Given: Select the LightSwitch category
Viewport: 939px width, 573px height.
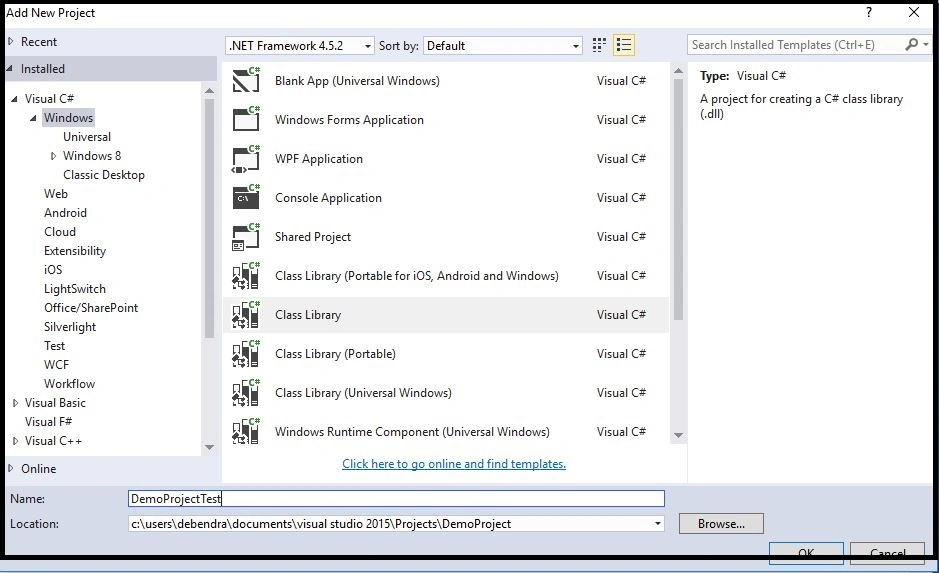Looking at the screenshot, I should [x=75, y=289].
